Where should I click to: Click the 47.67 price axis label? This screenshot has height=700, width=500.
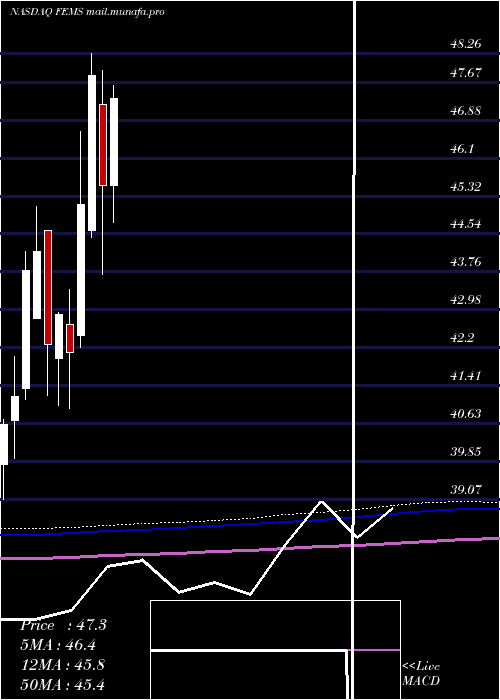tap(466, 72)
